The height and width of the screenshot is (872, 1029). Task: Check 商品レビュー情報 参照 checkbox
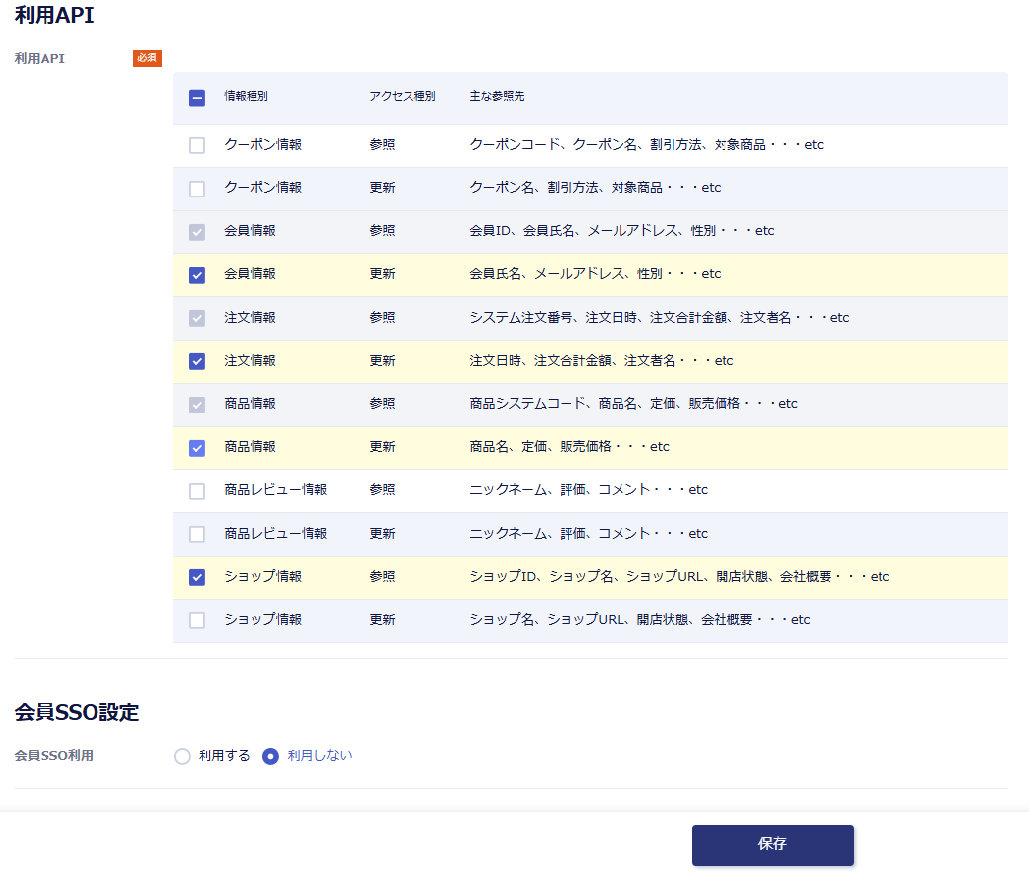(197, 491)
